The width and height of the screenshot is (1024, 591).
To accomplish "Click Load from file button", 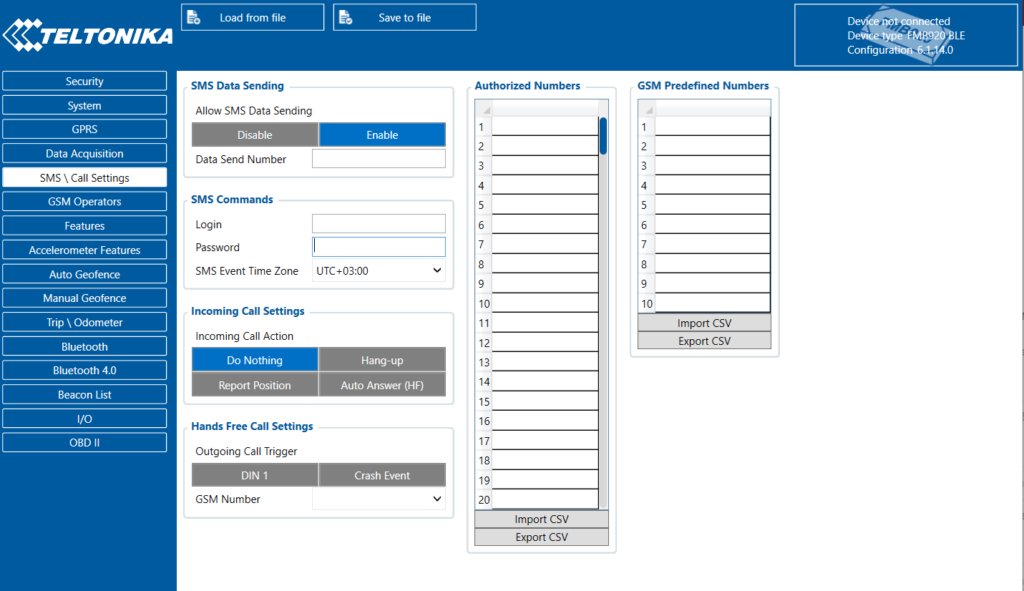I will [x=253, y=18].
